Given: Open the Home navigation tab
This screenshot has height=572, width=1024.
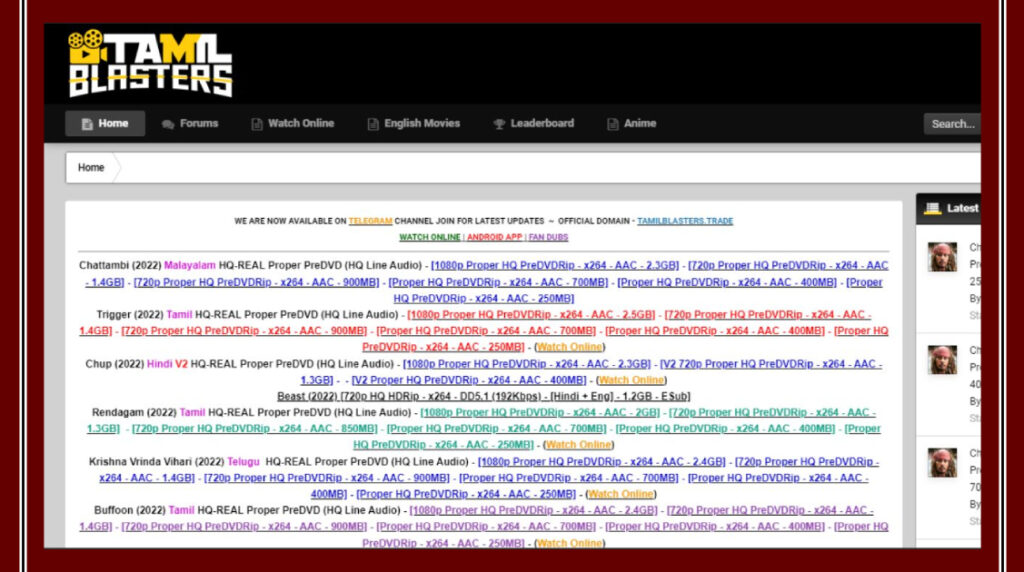Looking at the screenshot, I should point(105,123).
